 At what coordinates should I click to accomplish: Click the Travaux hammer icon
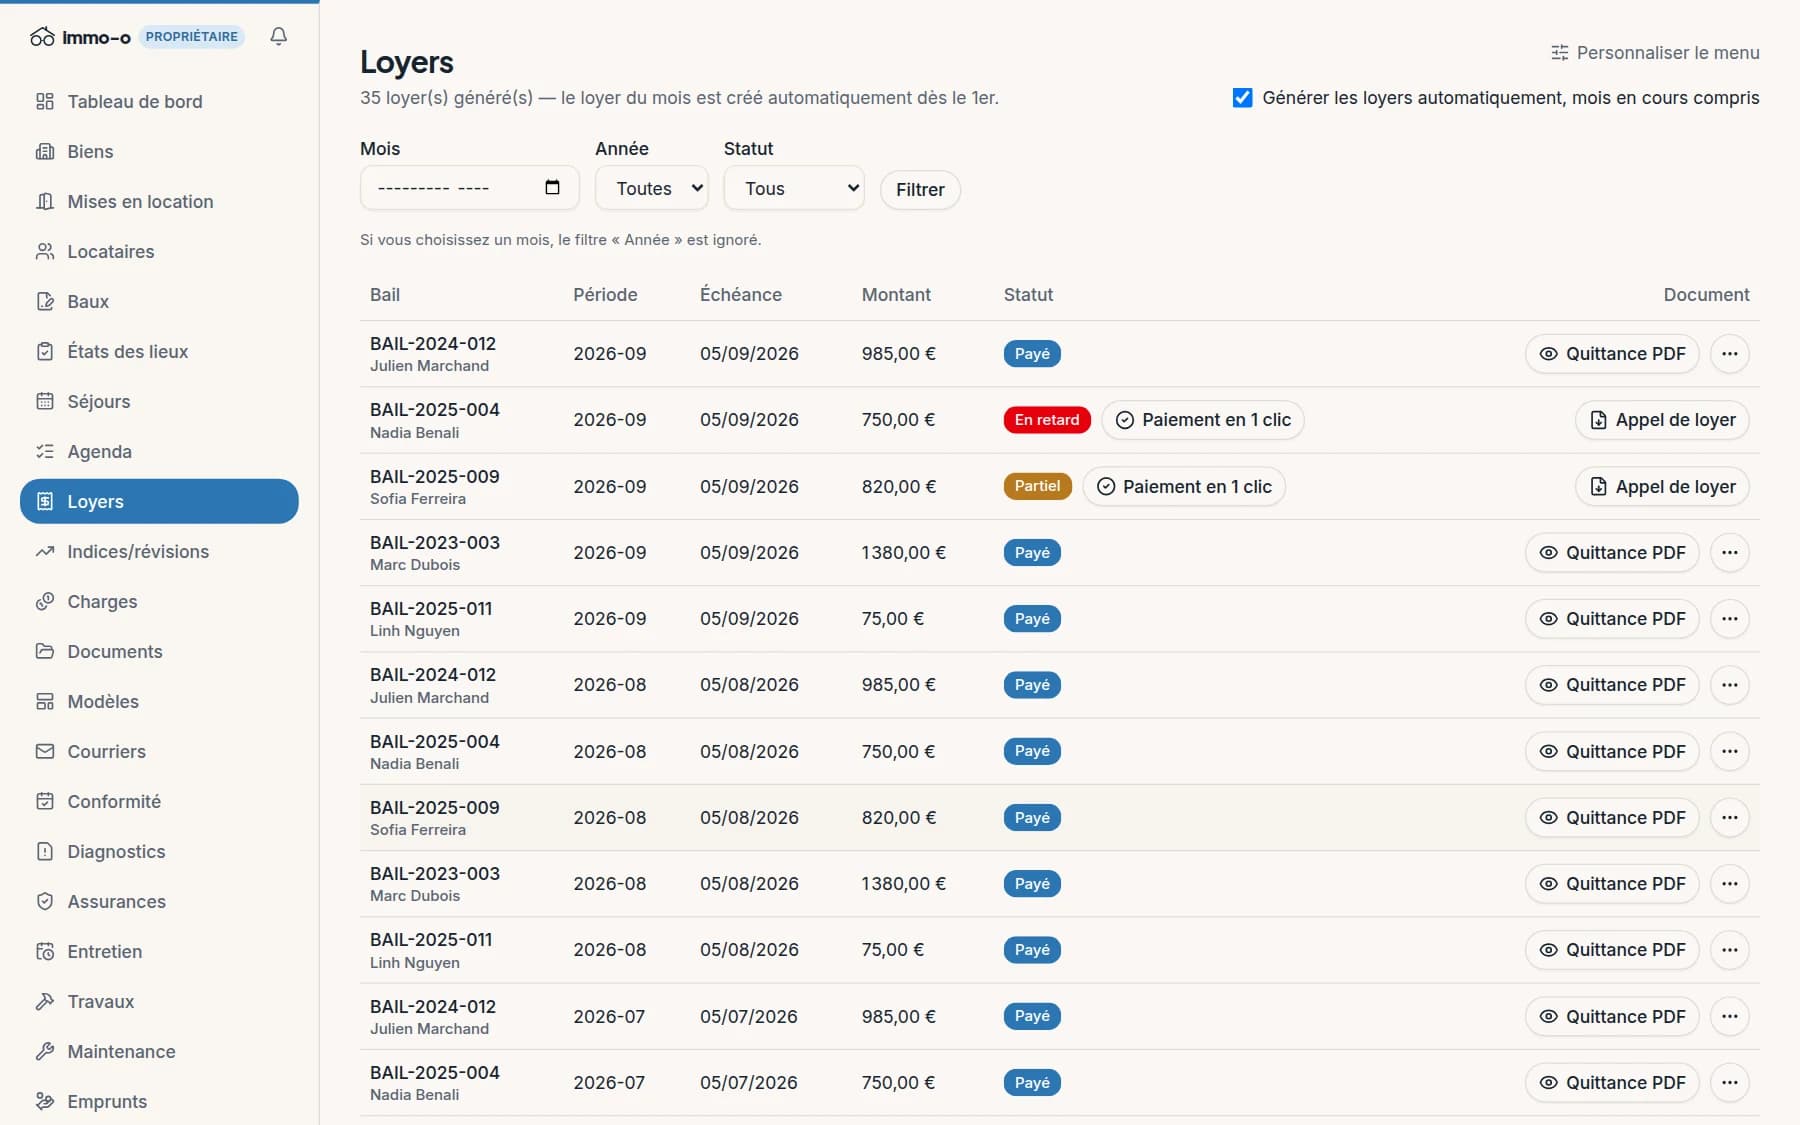pyautogui.click(x=45, y=1001)
